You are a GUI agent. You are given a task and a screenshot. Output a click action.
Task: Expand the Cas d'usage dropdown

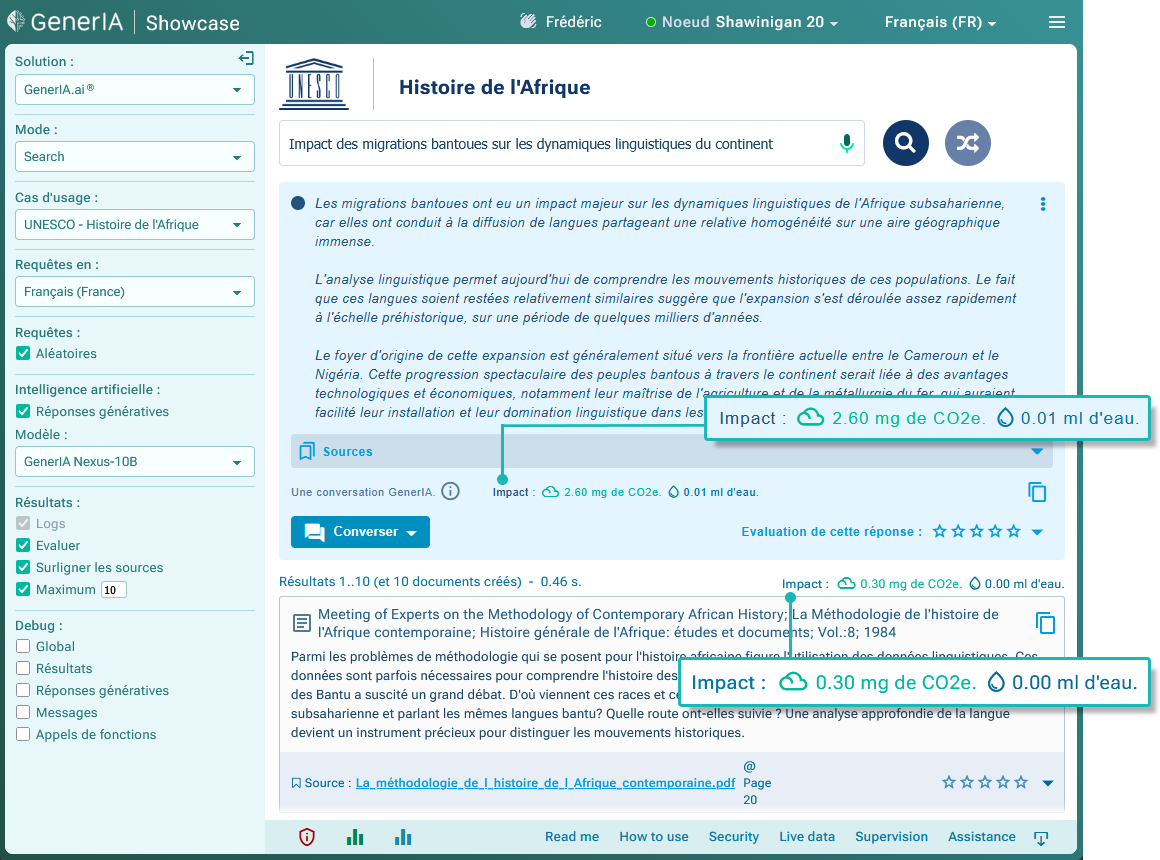coord(135,225)
